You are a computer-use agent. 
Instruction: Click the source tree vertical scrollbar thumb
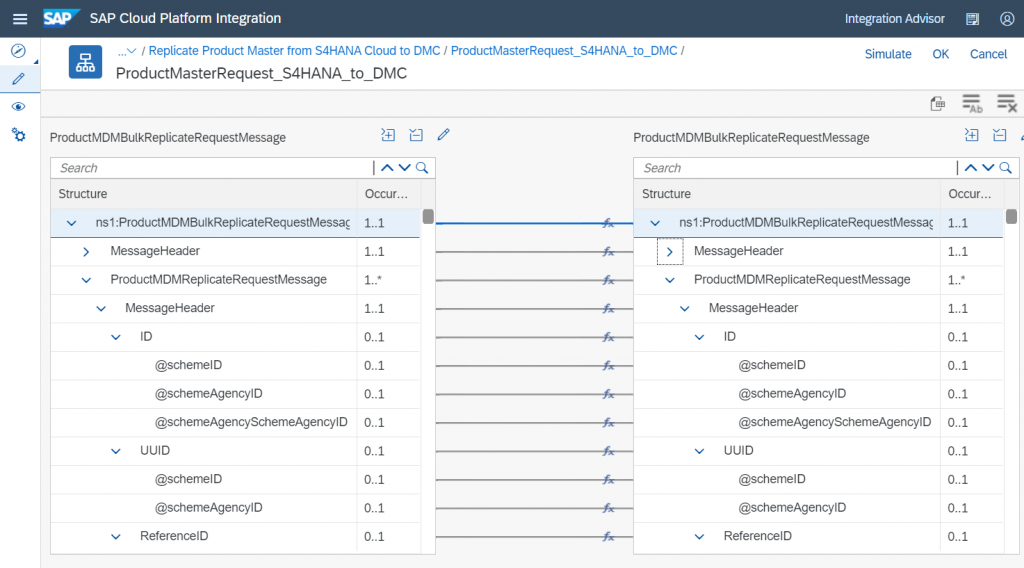(x=428, y=216)
